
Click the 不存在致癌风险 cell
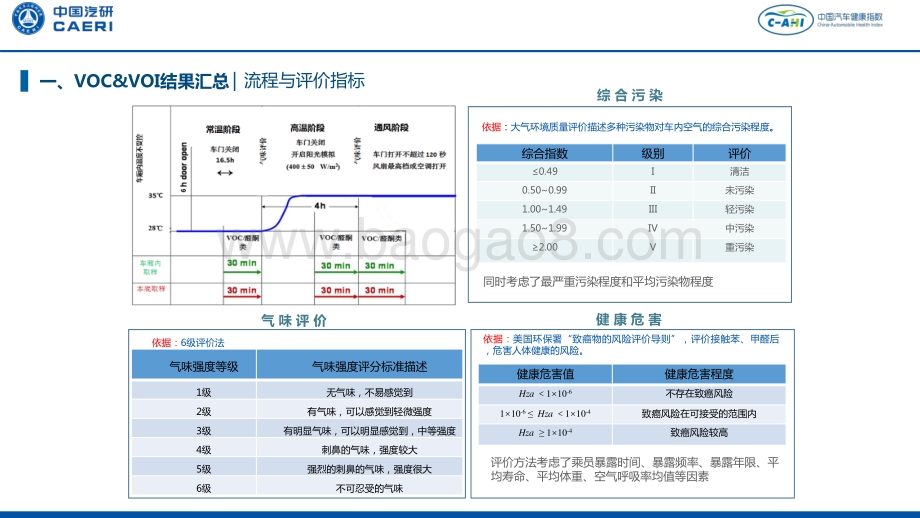coord(699,394)
